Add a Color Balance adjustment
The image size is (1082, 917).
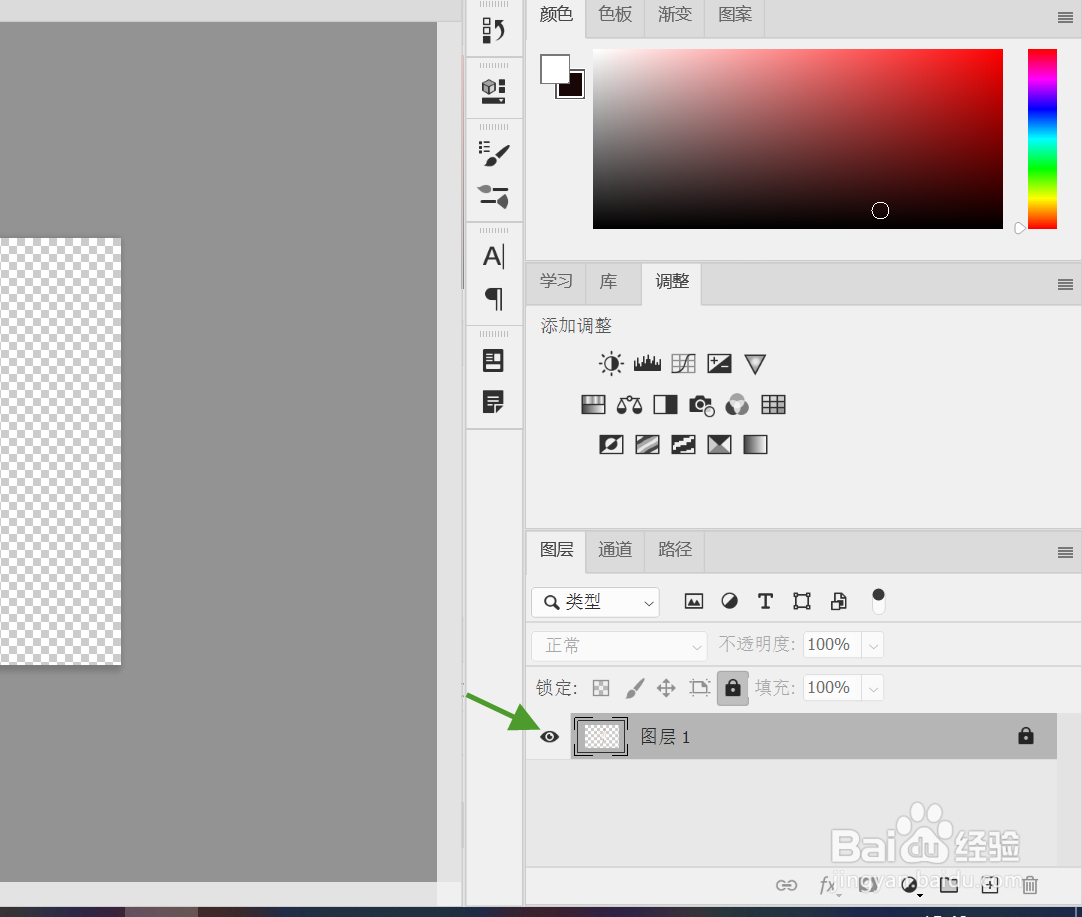pos(629,404)
